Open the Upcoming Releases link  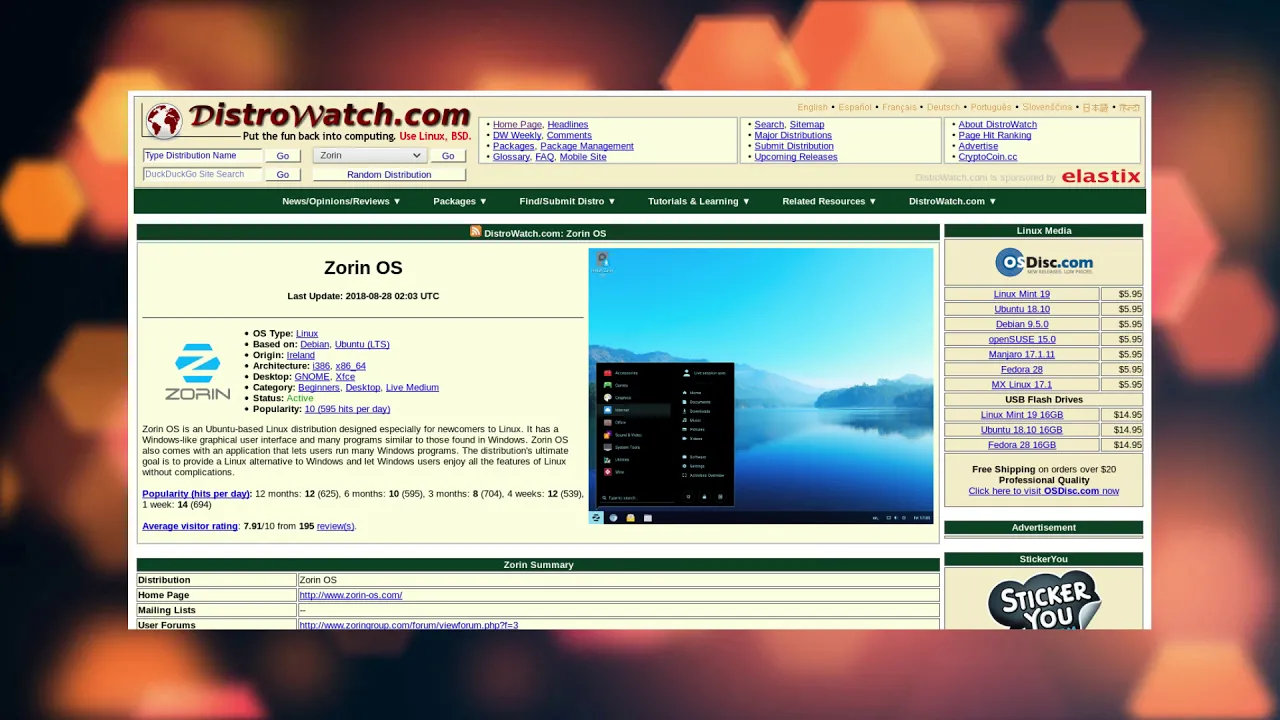pyautogui.click(x=796, y=157)
